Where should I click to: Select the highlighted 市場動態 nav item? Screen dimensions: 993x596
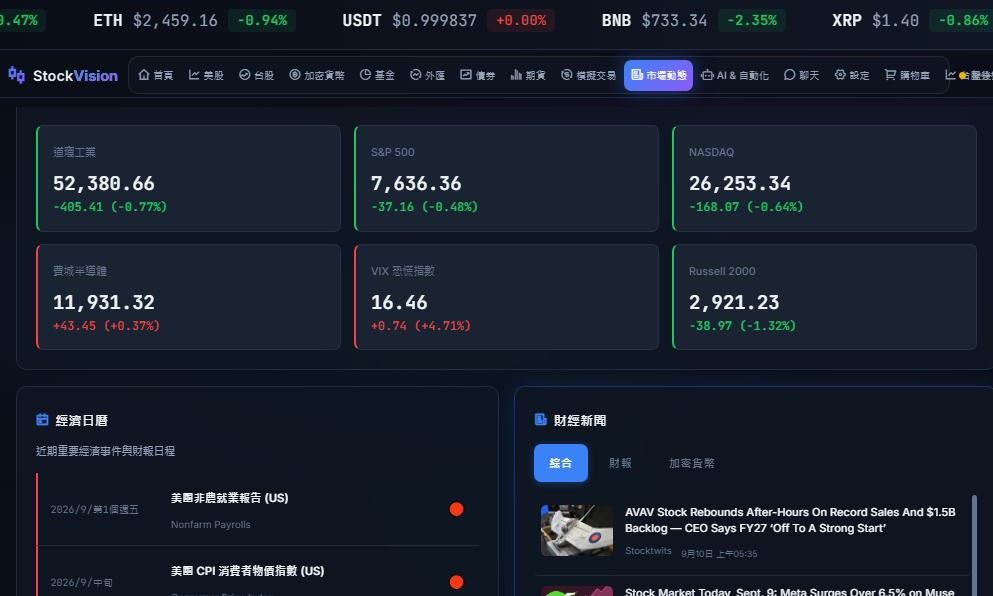coord(659,75)
